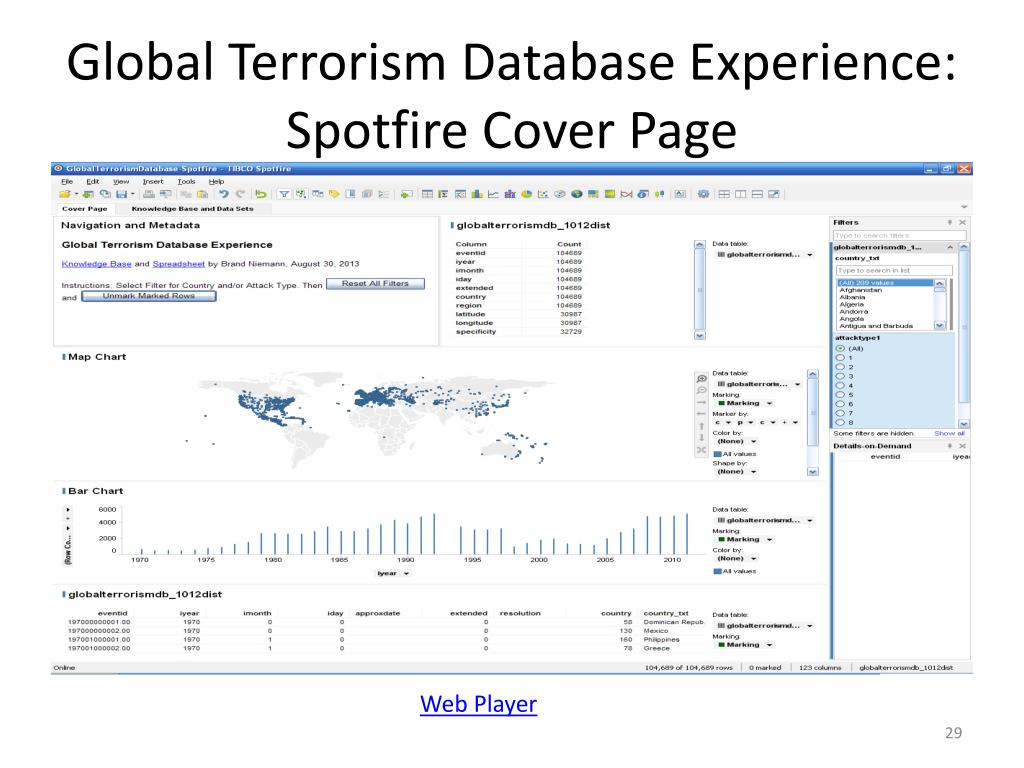Select attacktype1 option 3
Viewport: 1024px width, 768px height.
pos(840,376)
